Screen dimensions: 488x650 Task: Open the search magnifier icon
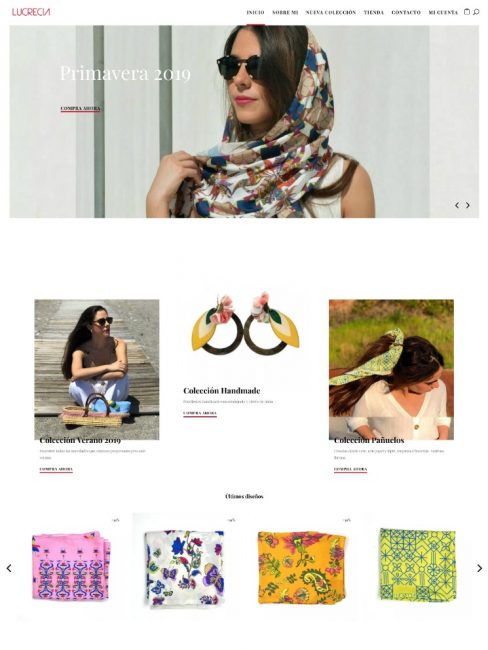tap(476, 12)
